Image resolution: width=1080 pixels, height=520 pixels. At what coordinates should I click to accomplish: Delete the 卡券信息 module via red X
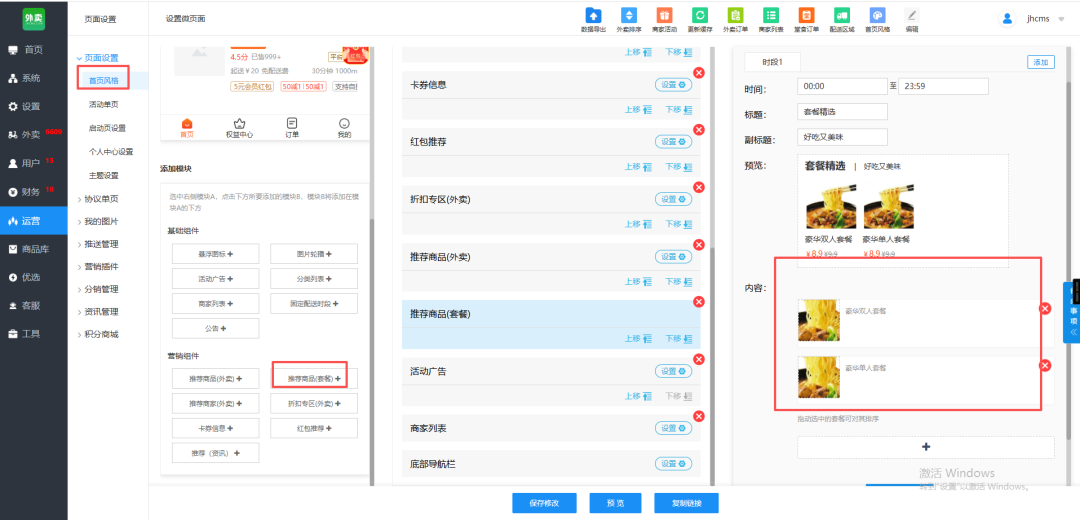[x=698, y=73]
